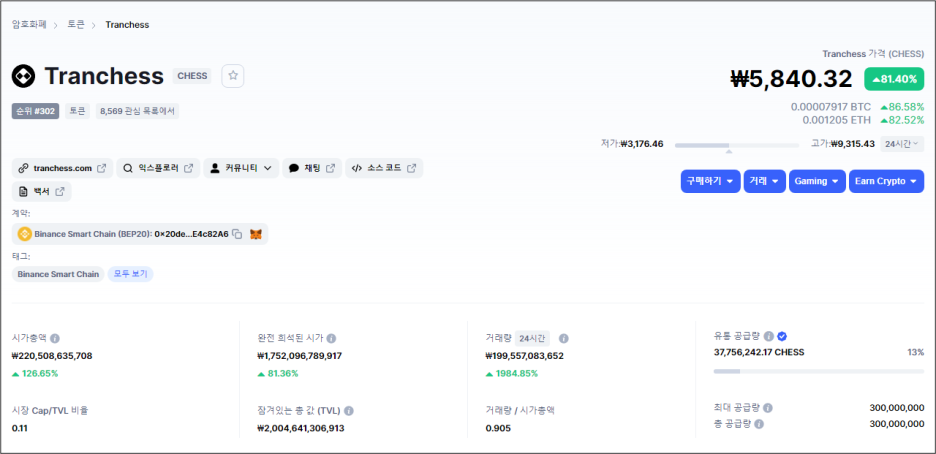Click TVL value ₩2,004,641,306,913

click(x=301, y=428)
